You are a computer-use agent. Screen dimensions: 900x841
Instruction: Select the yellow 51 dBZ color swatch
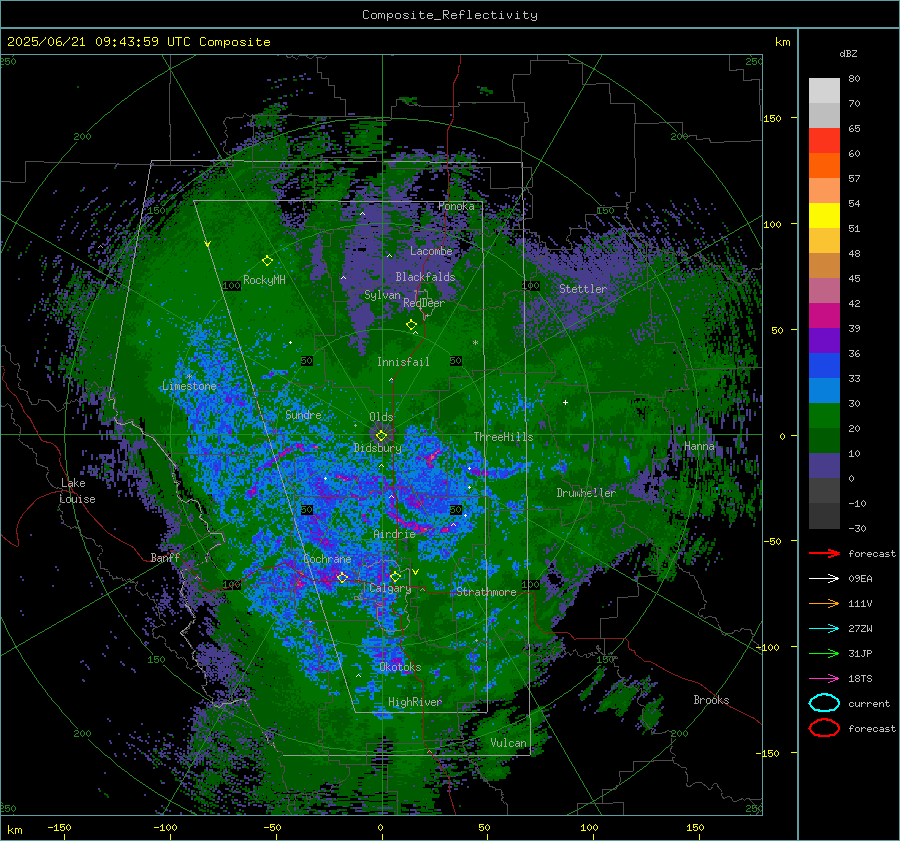[x=824, y=215]
